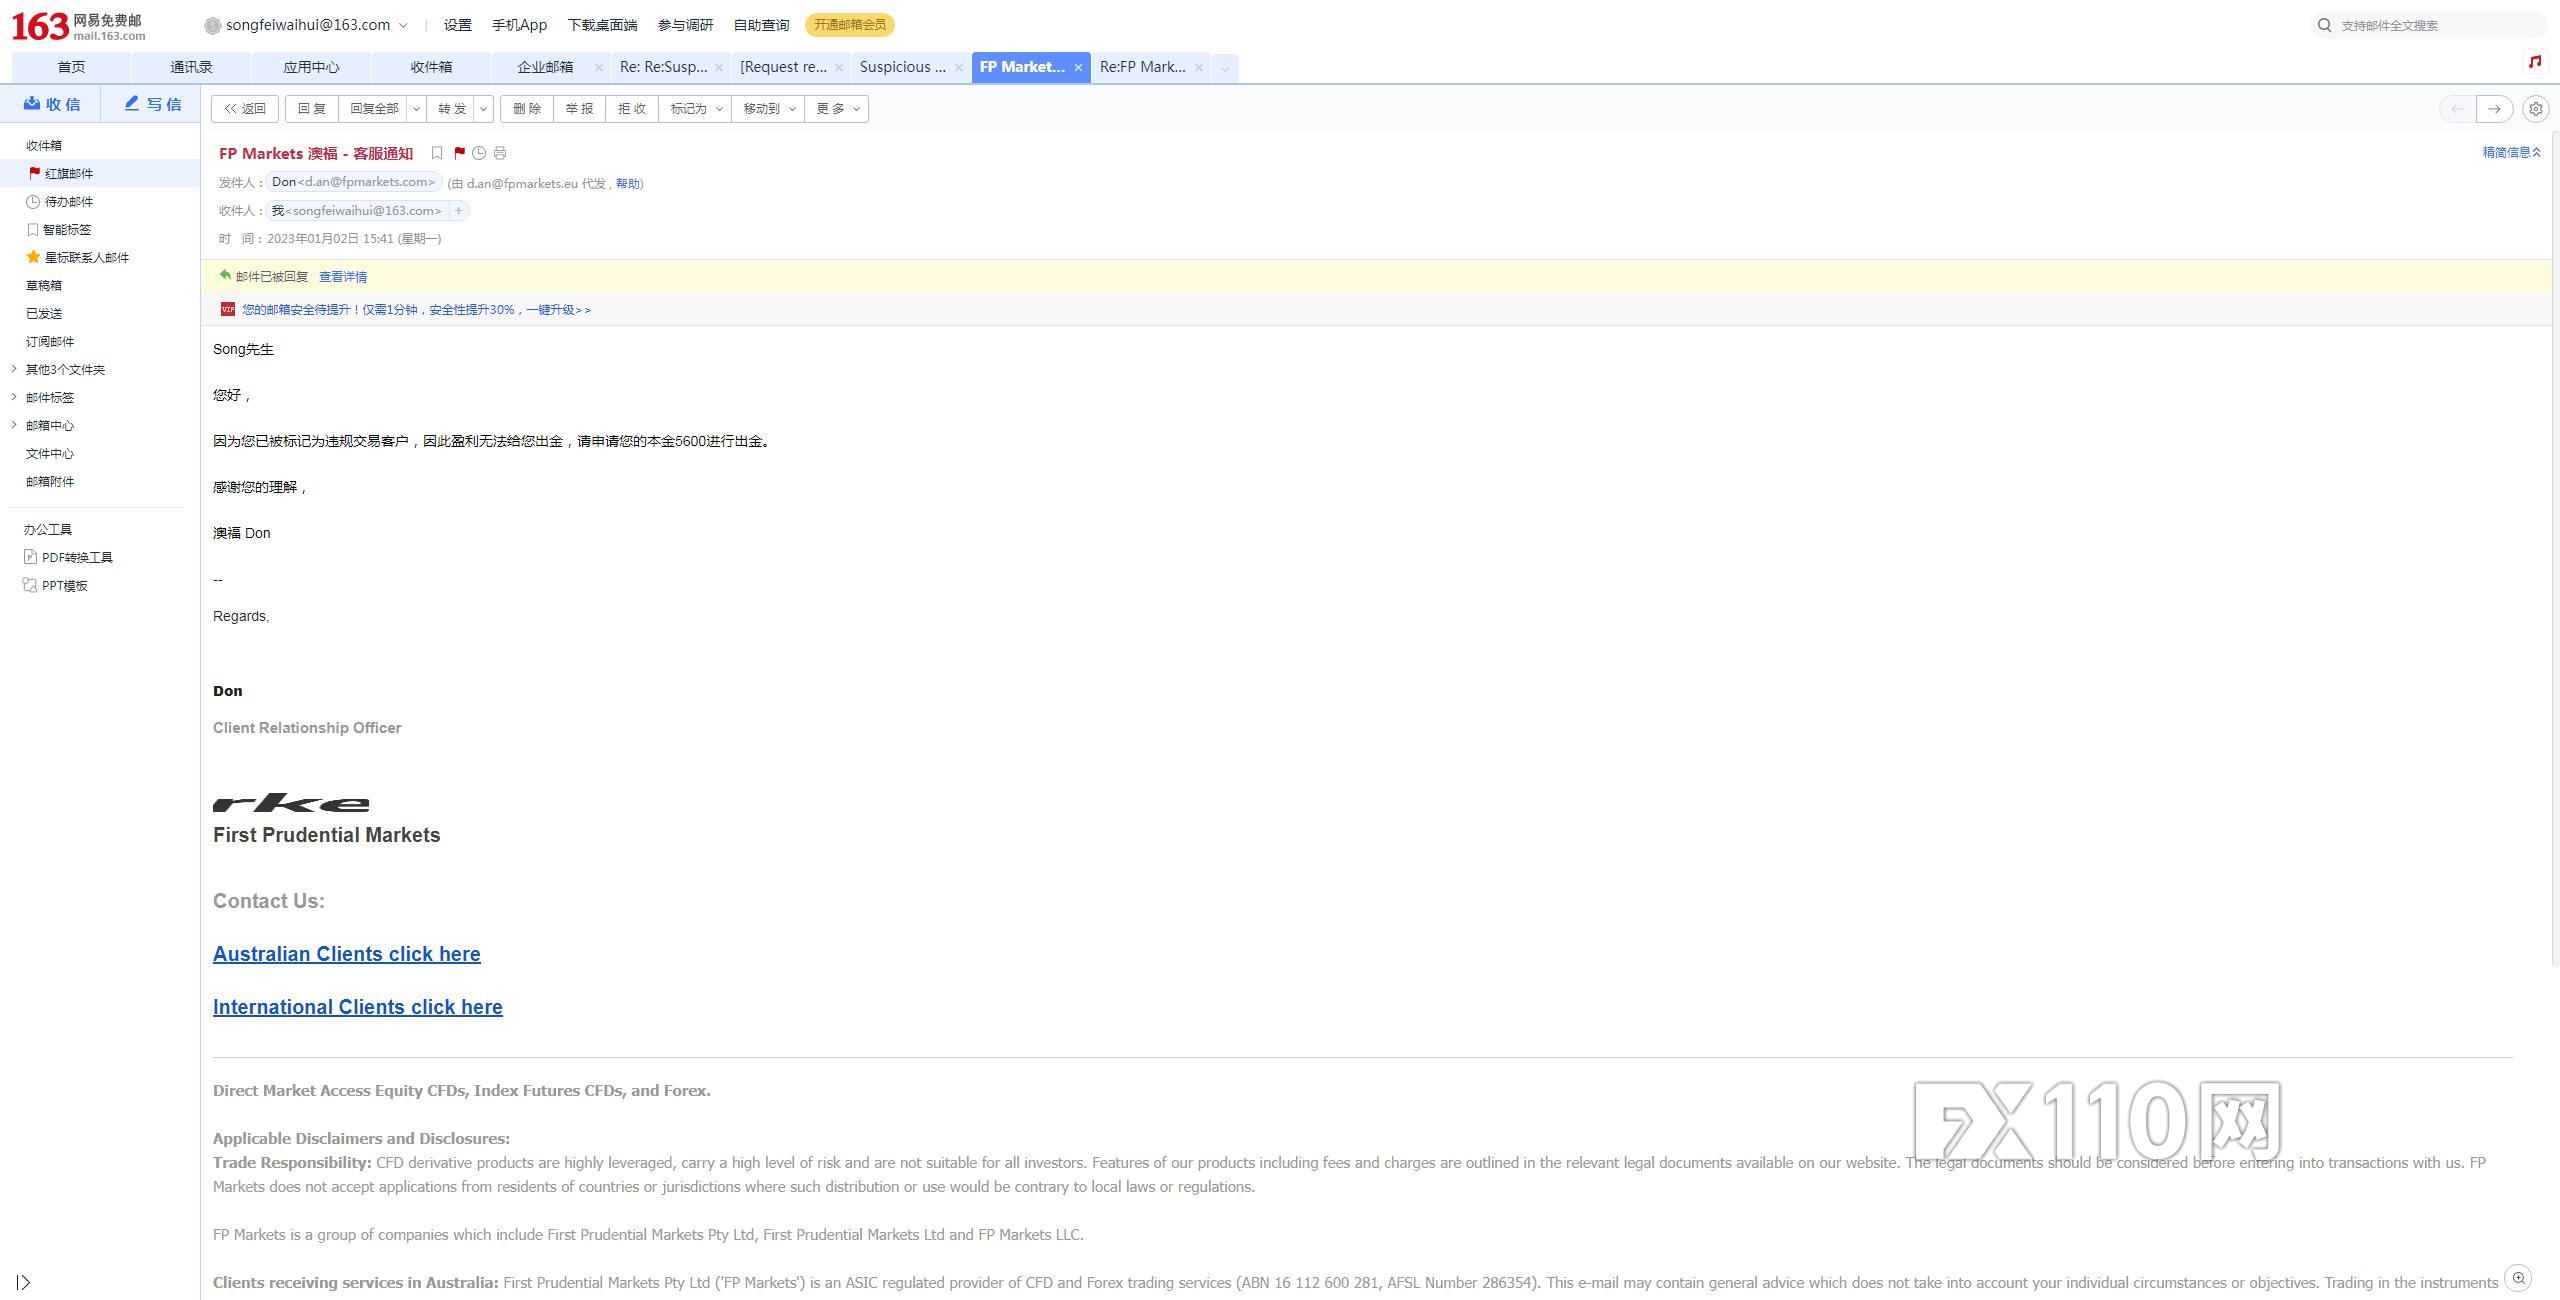Open the Australian Clients click here link
The image size is (2560, 1300).
tap(347, 954)
